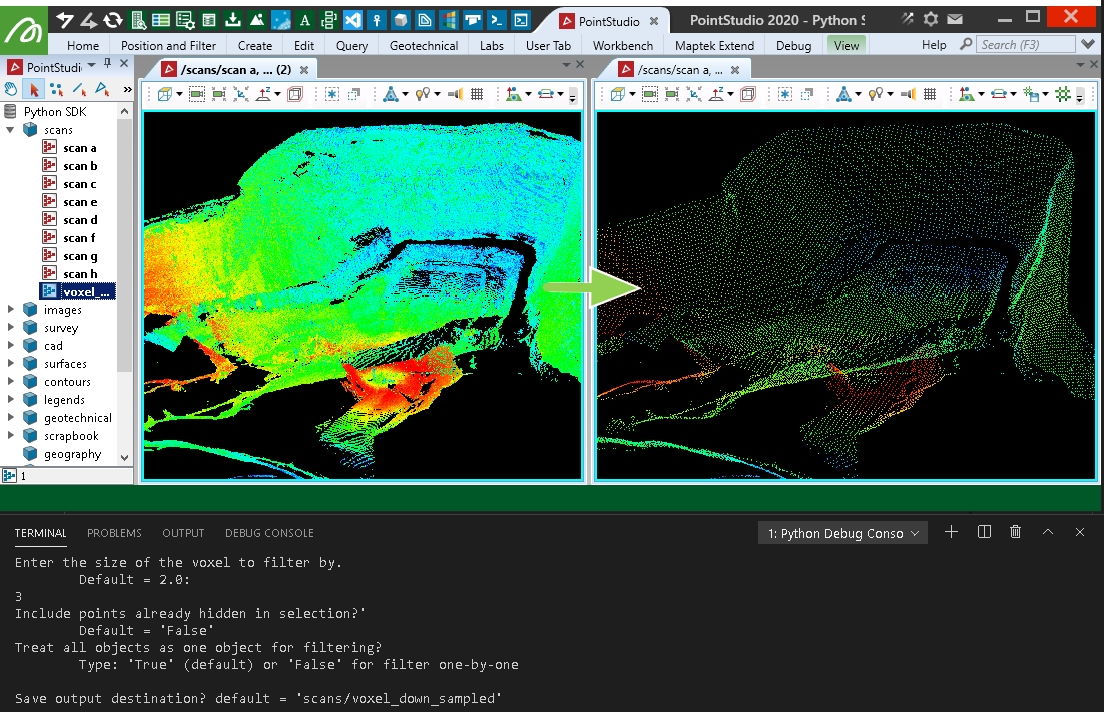This screenshot has height=712, width=1104.
Task: Select the voxel_ item in scans tree
Action: [78, 292]
